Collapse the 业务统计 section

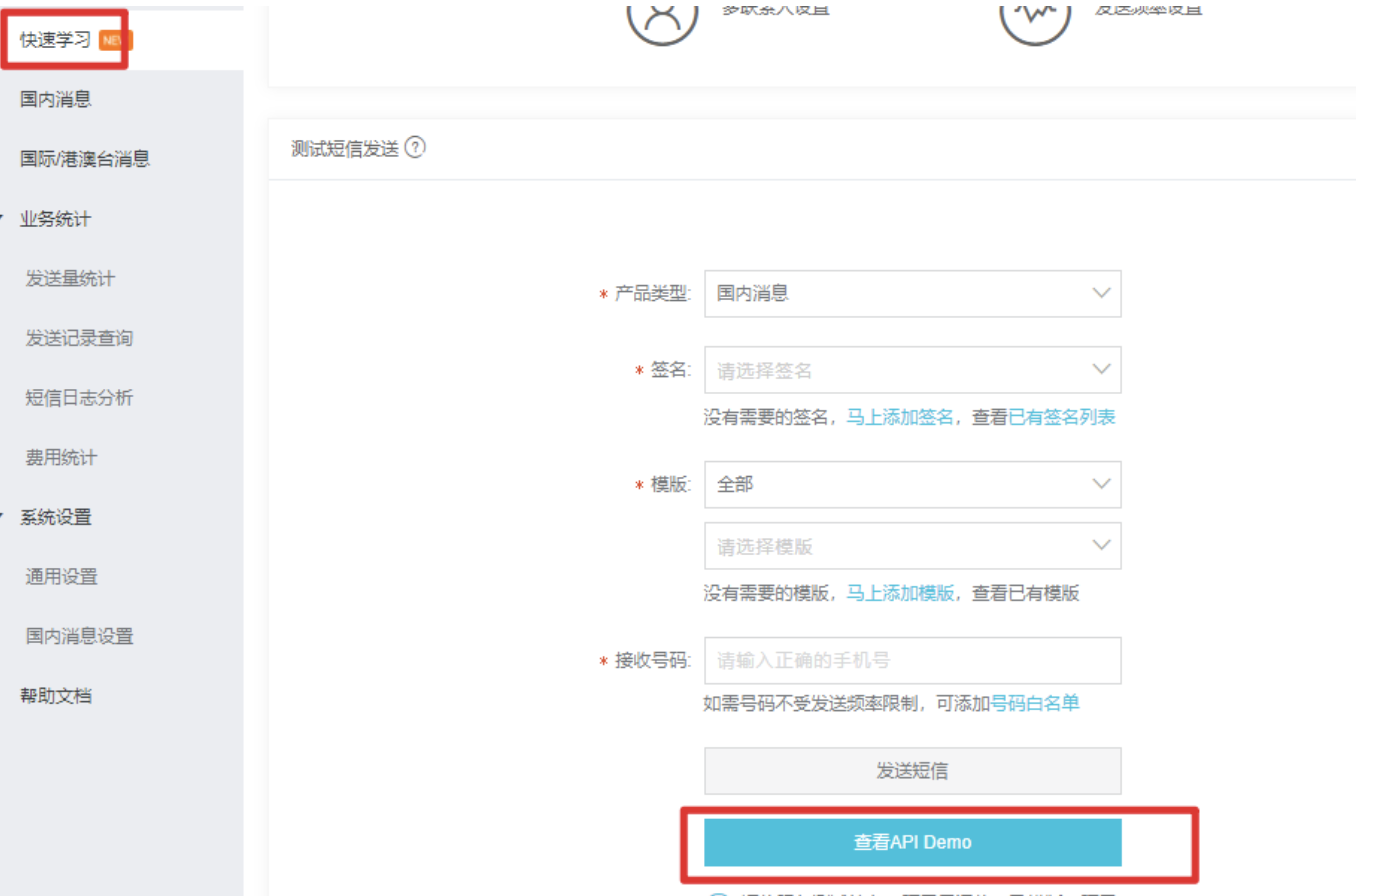pyautogui.click(x=55, y=219)
